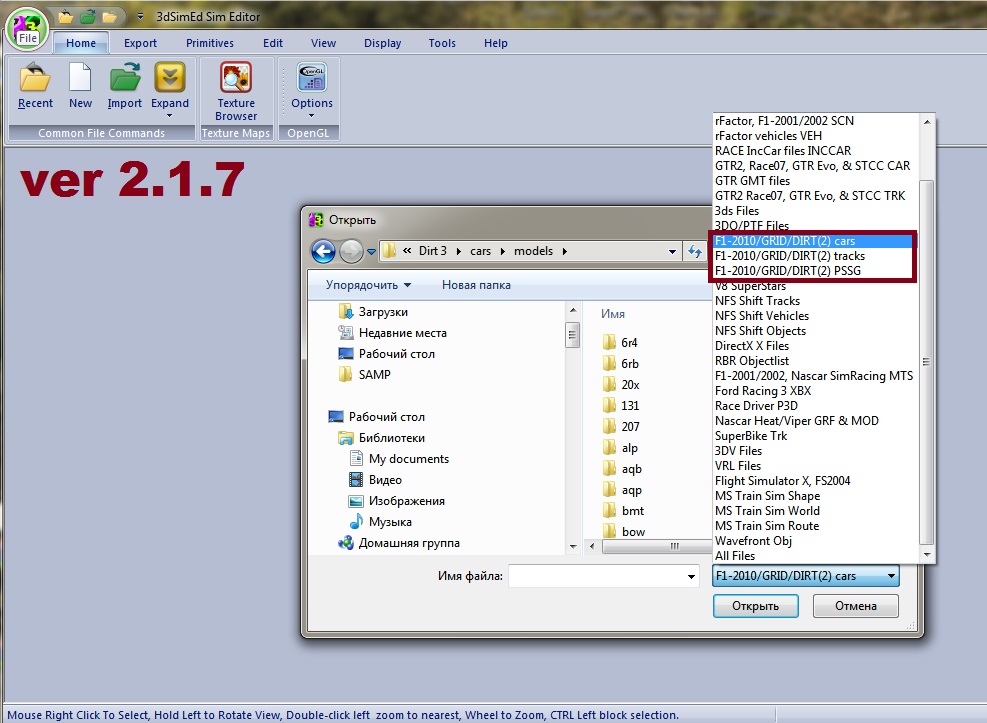
Task: Expand the models breadcrumb arrow
Action: click(x=565, y=251)
